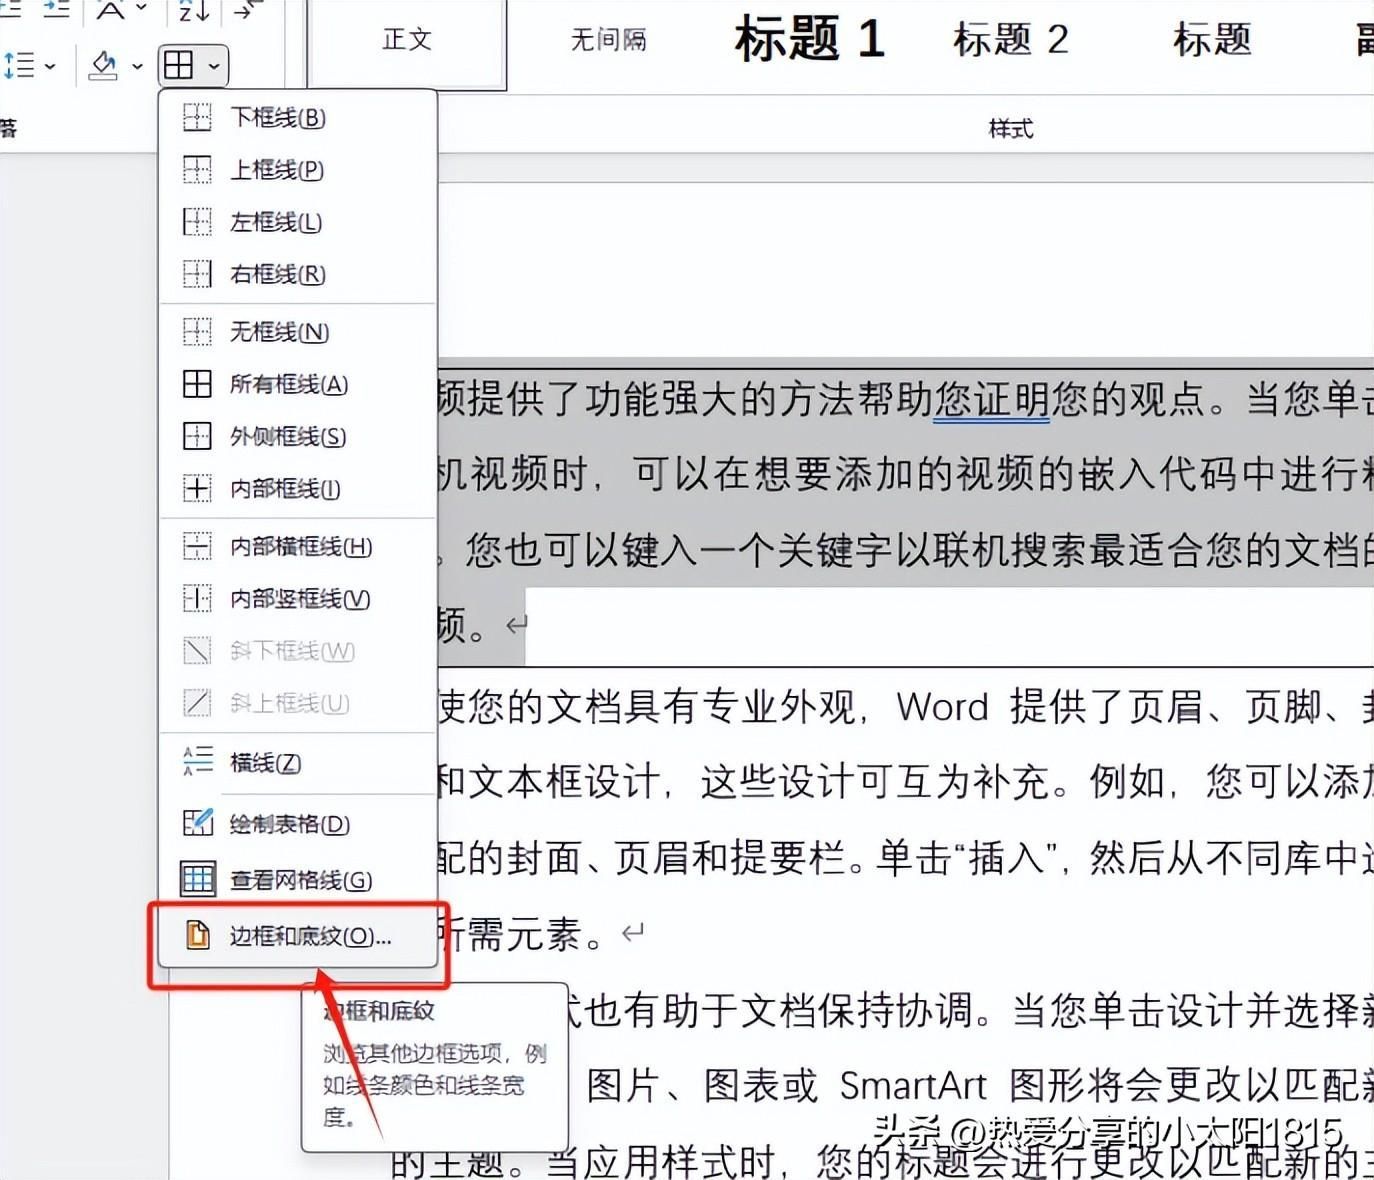Click the line spacing icon

point(20,66)
